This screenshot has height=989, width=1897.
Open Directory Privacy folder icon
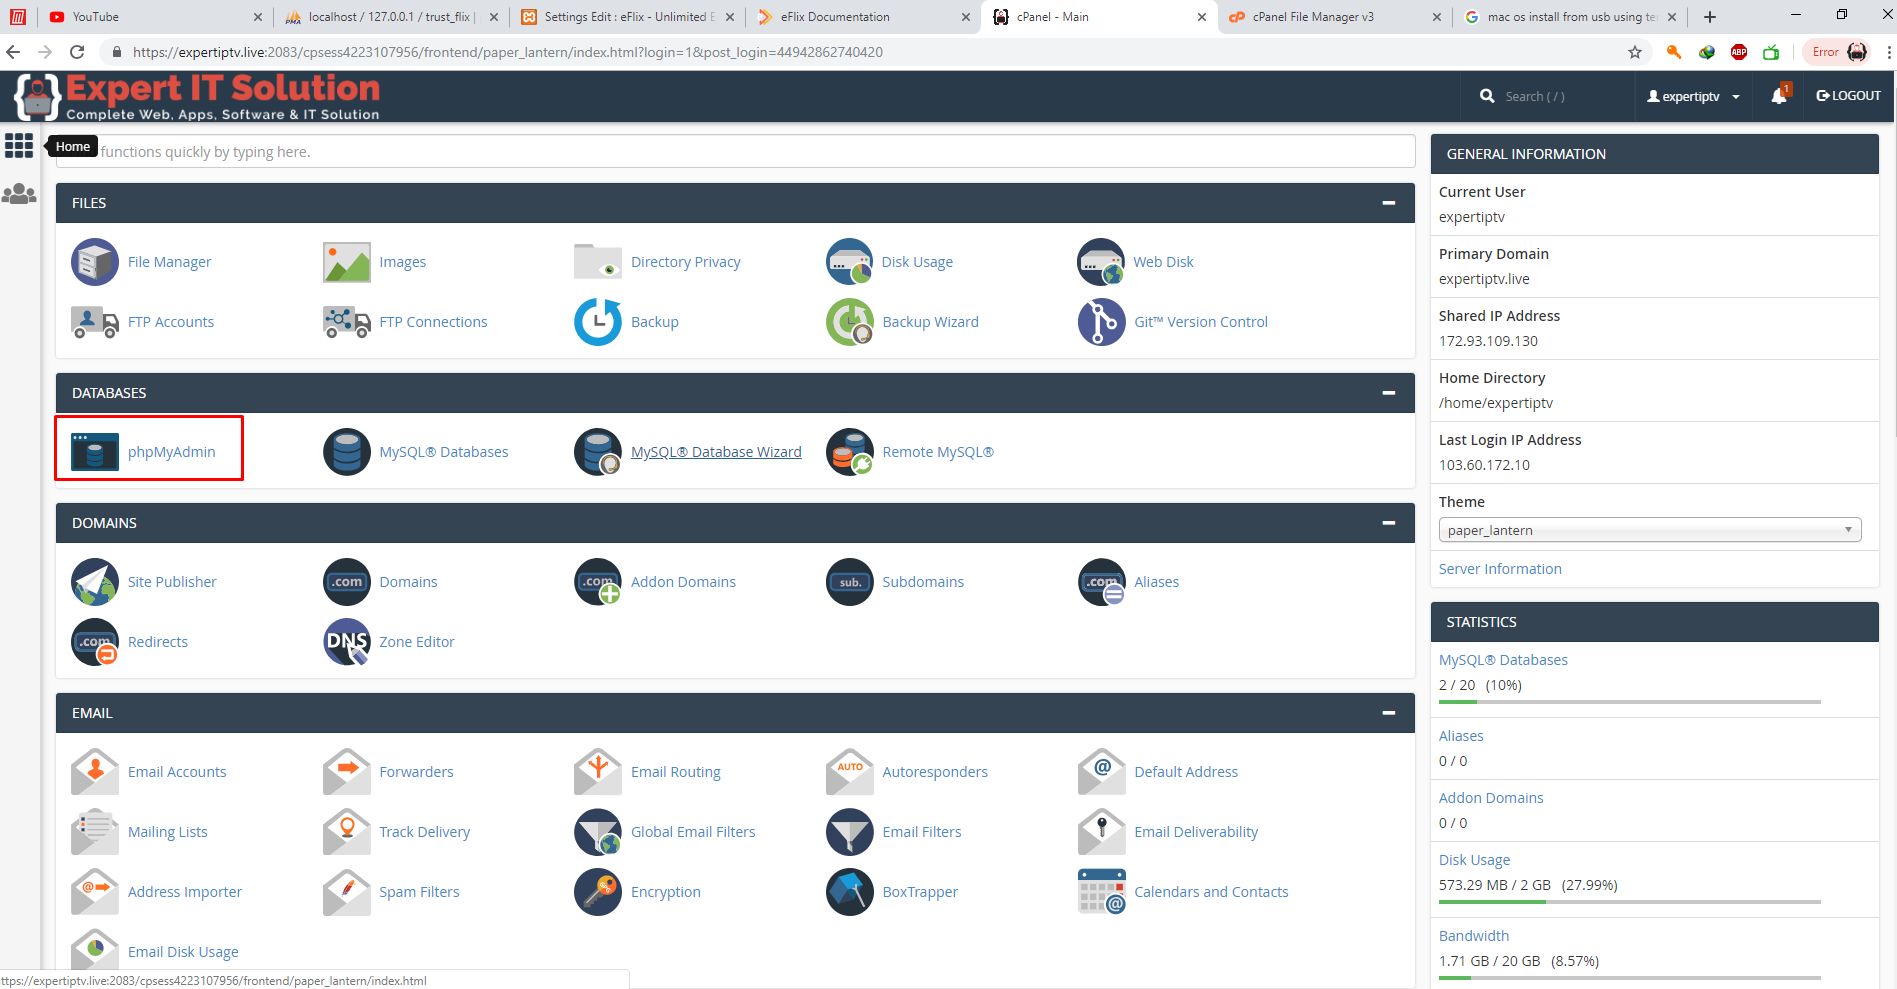coord(598,262)
